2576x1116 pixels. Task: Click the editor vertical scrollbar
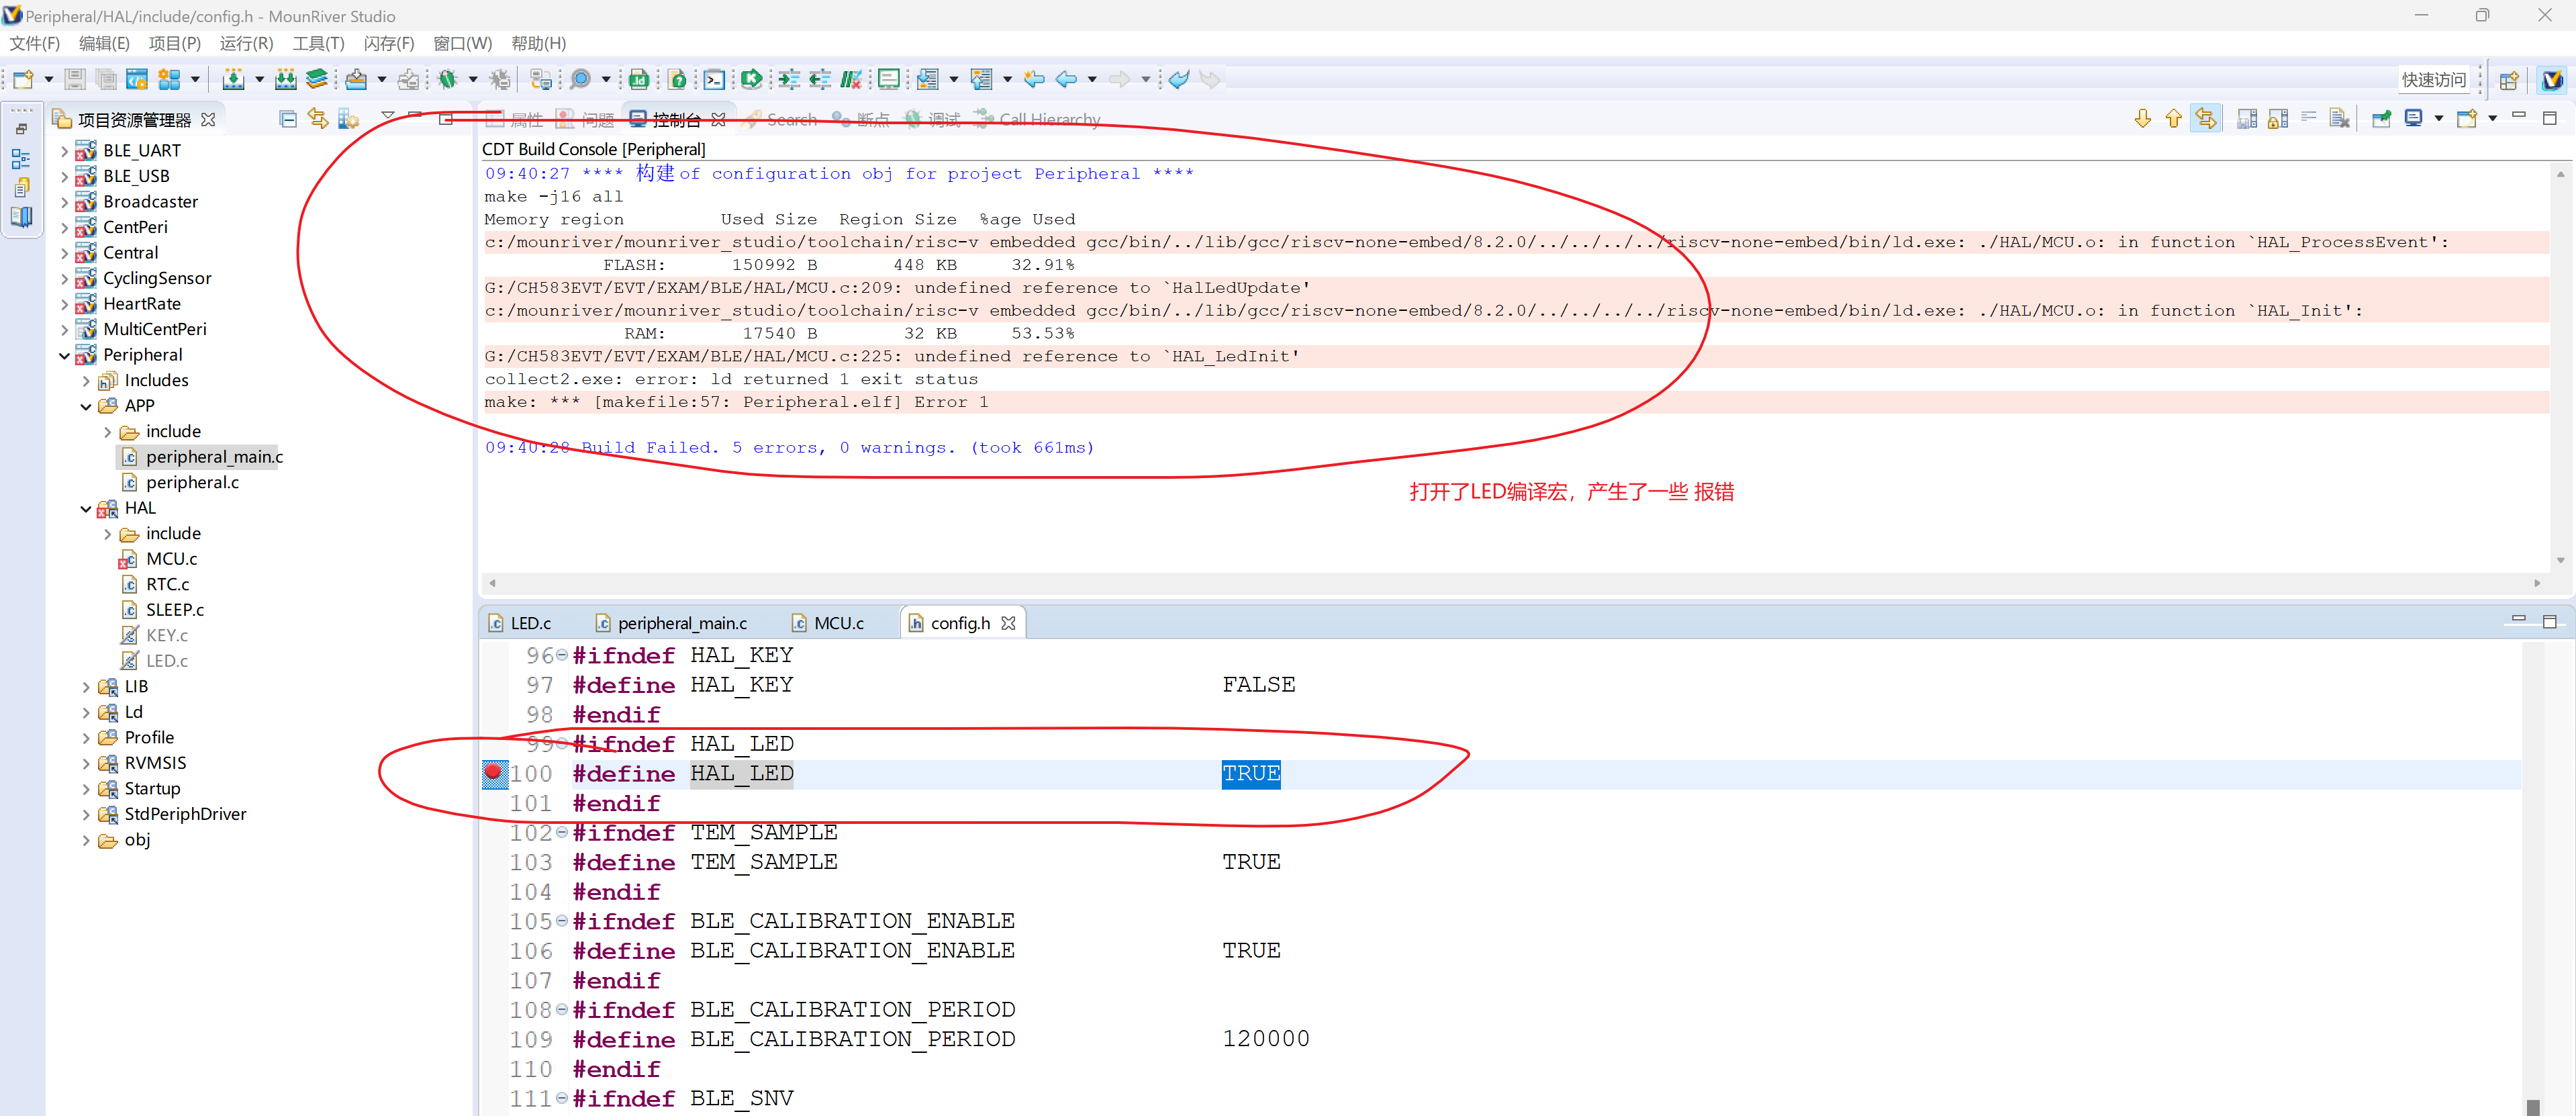(x=2532, y=878)
